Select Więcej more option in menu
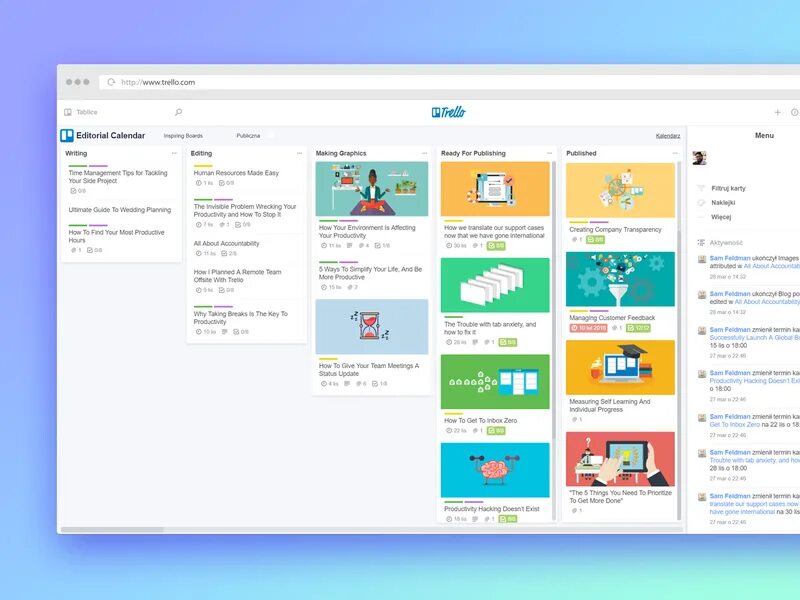The height and width of the screenshot is (600, 800). tap(721, 217)
